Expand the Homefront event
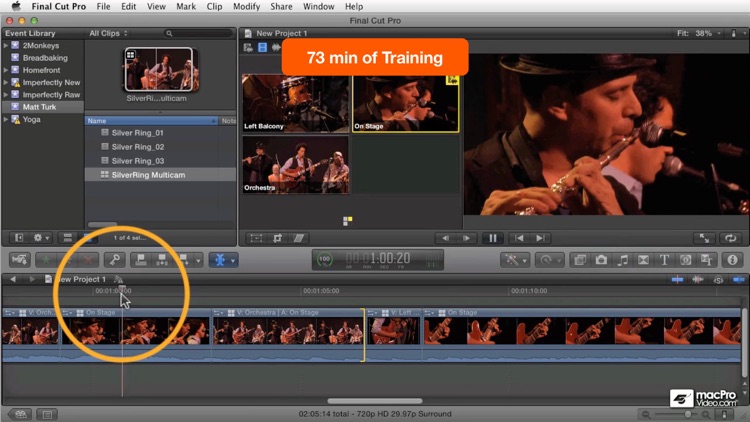Image resolution: width=750 pixels, height=422 pixels. pyautogui.click(x=6, y=70)
